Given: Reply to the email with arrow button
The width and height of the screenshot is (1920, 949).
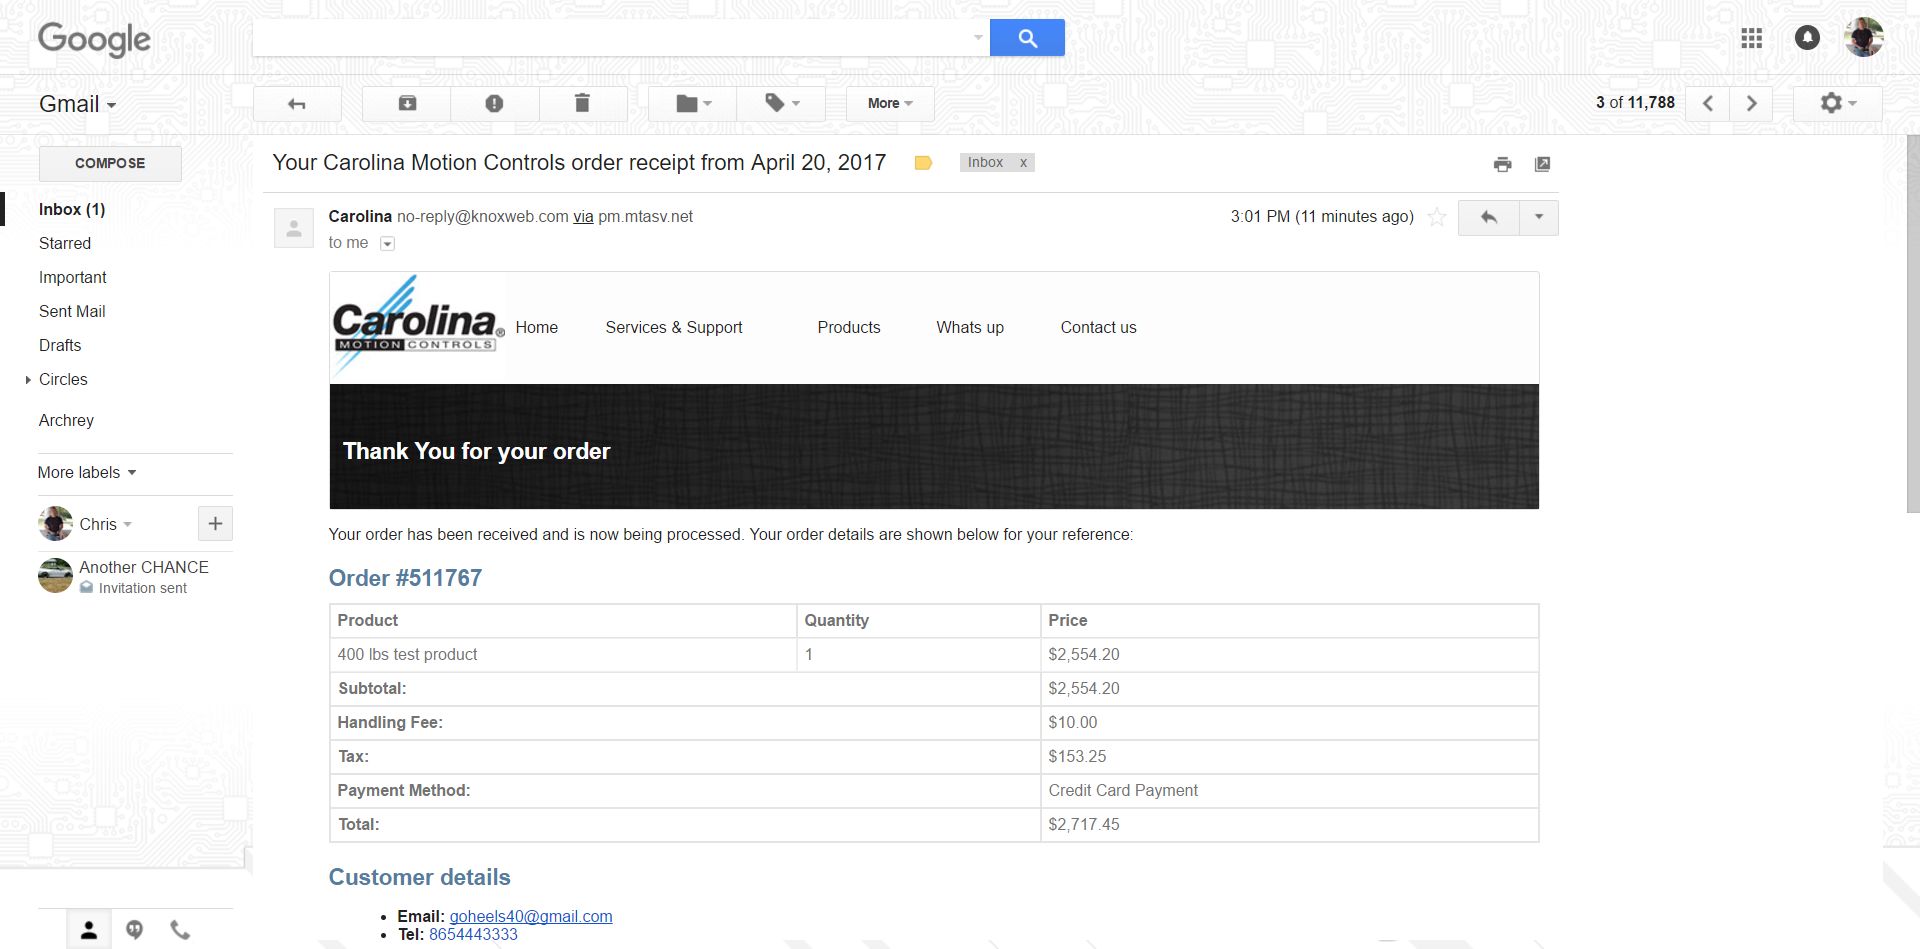Looking at the screenshot, I should tap(1489, 217).
